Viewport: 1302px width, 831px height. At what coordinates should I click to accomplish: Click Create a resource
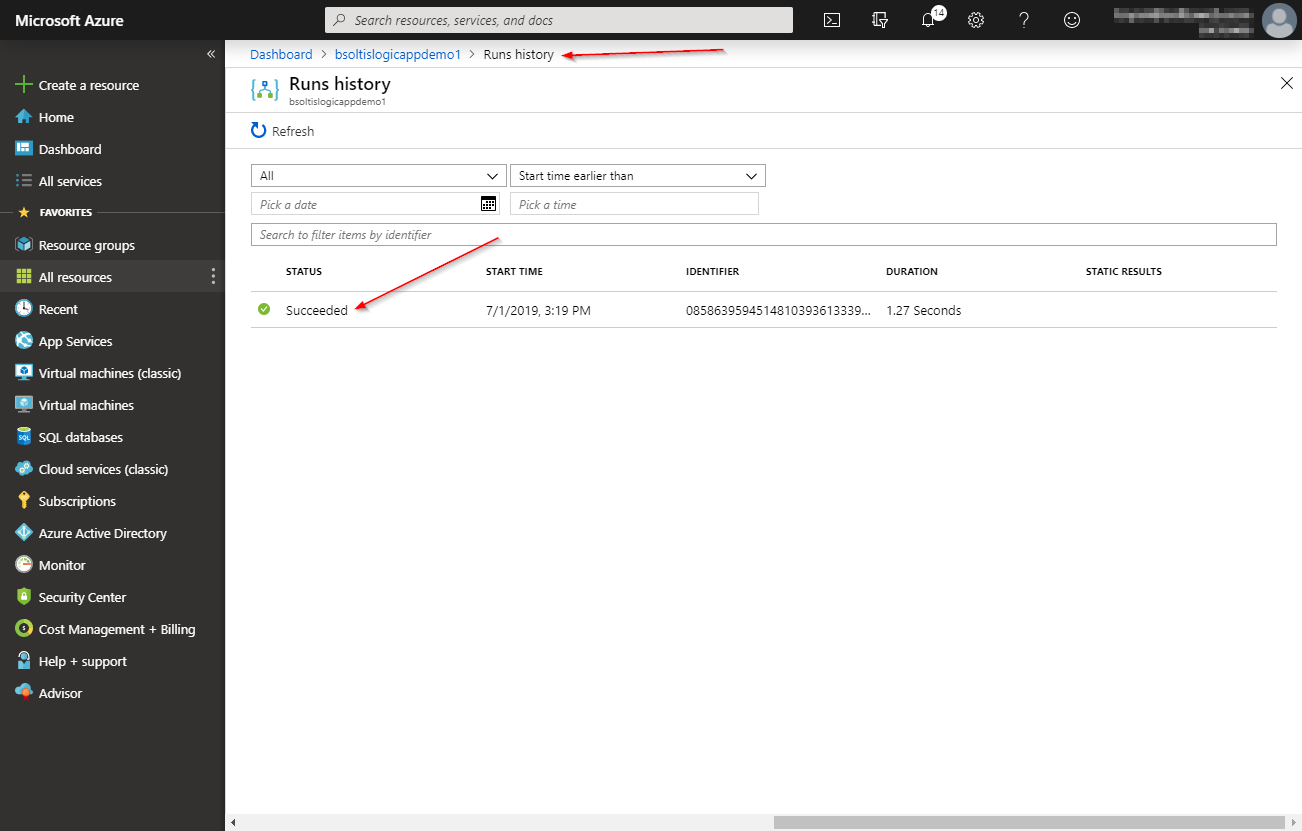[x=88, y=85]
